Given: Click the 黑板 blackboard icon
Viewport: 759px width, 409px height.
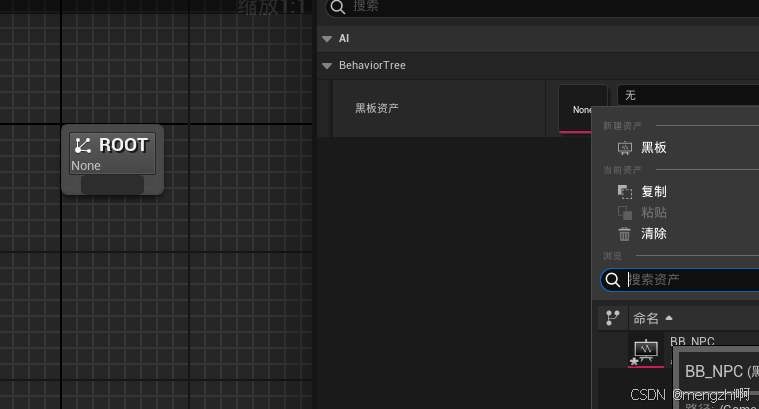Looking at the screenshot, I should [x=625, y=148].
